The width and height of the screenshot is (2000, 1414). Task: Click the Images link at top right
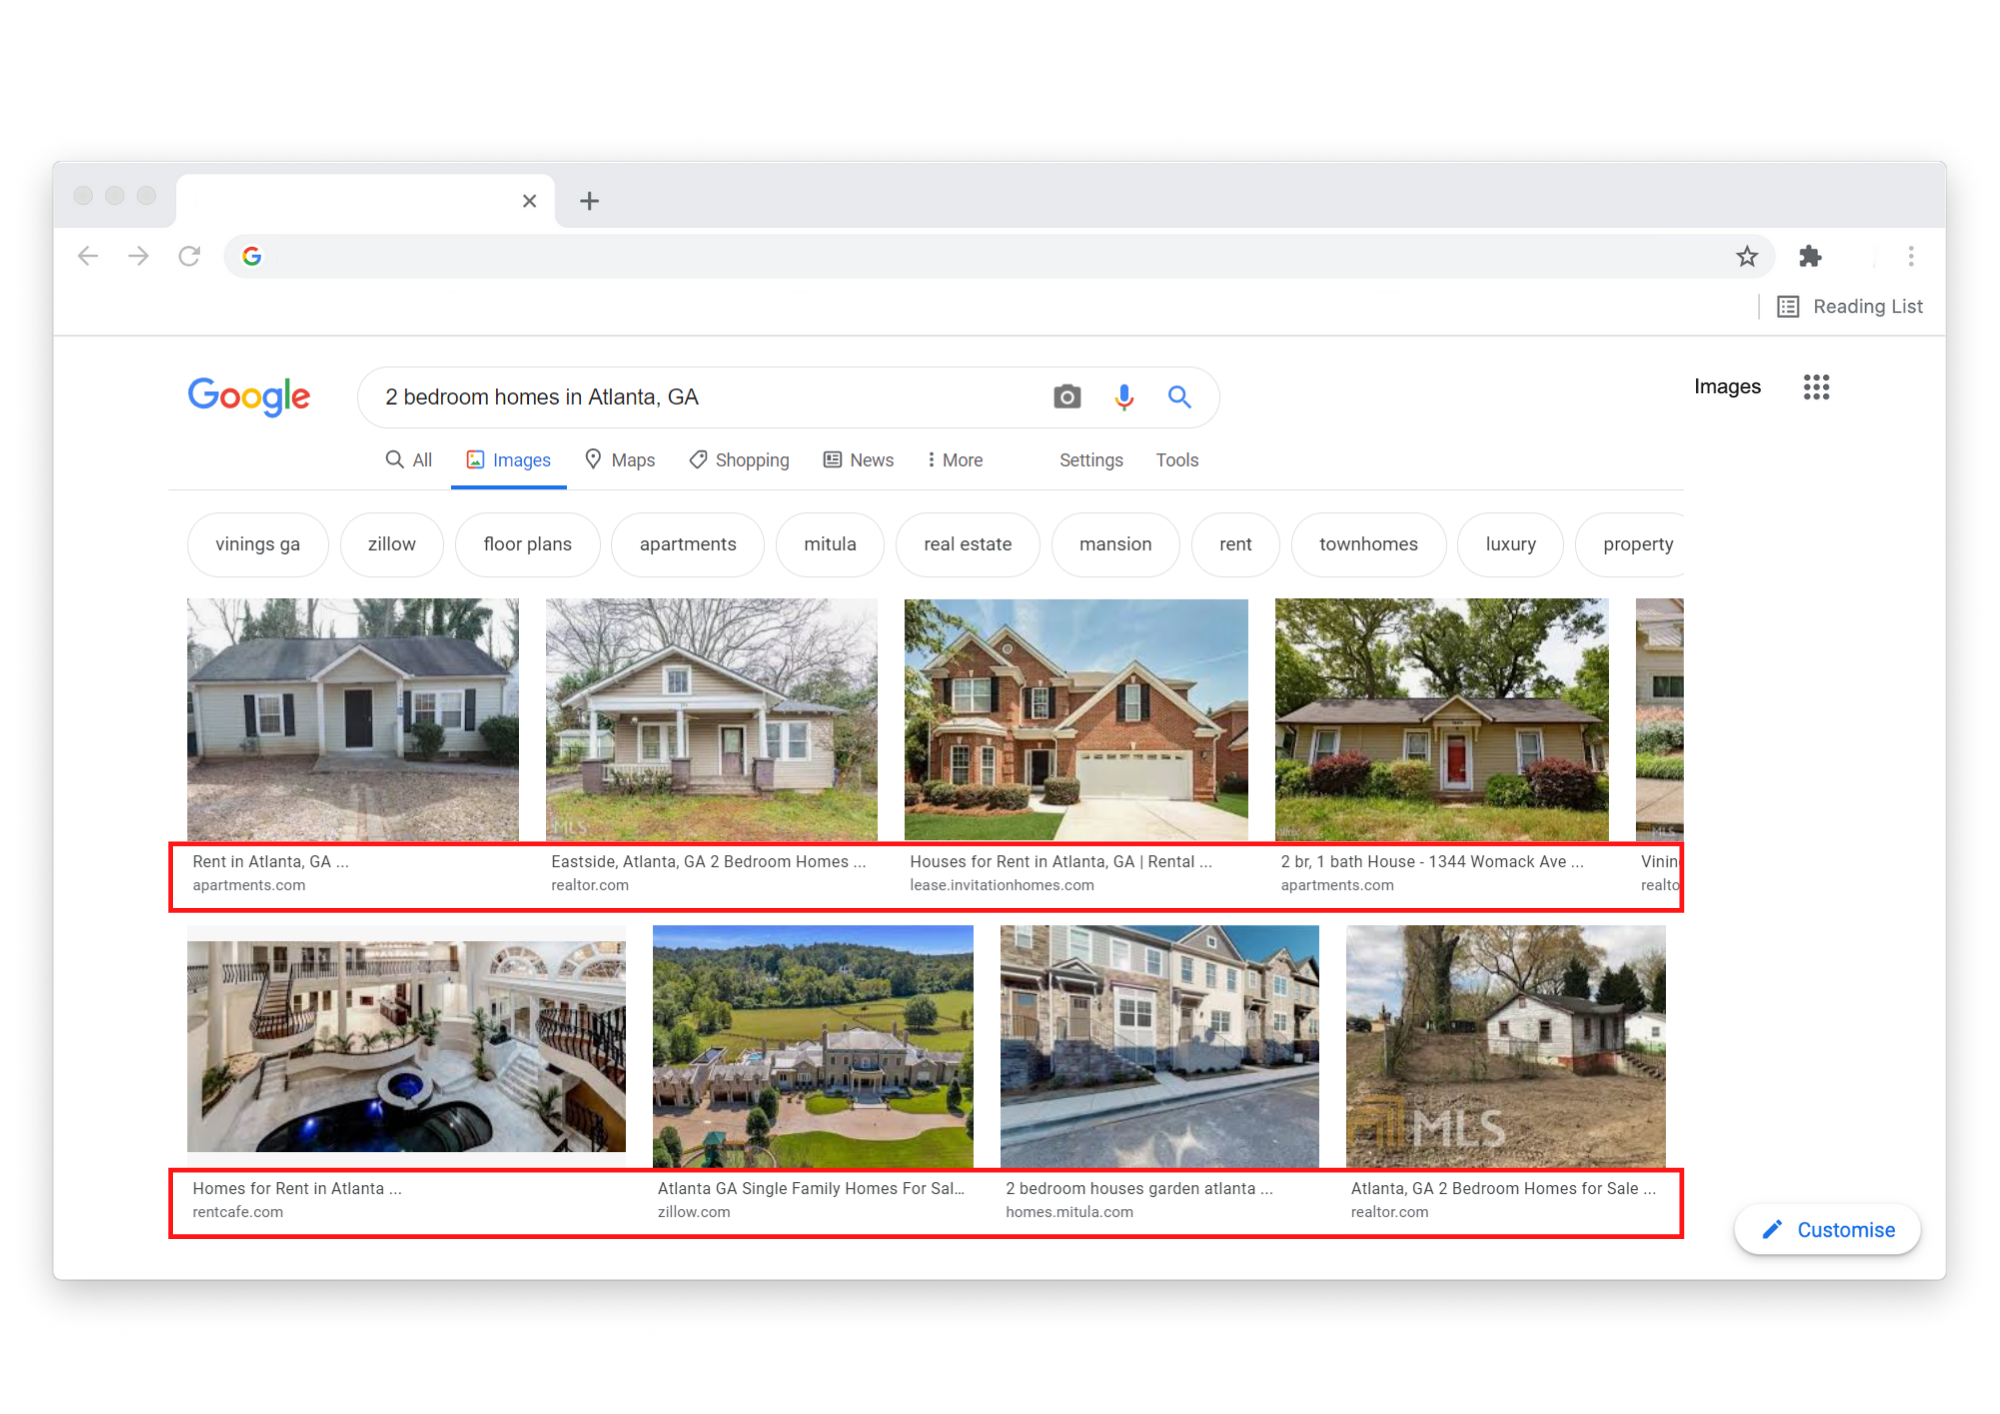1727,387
